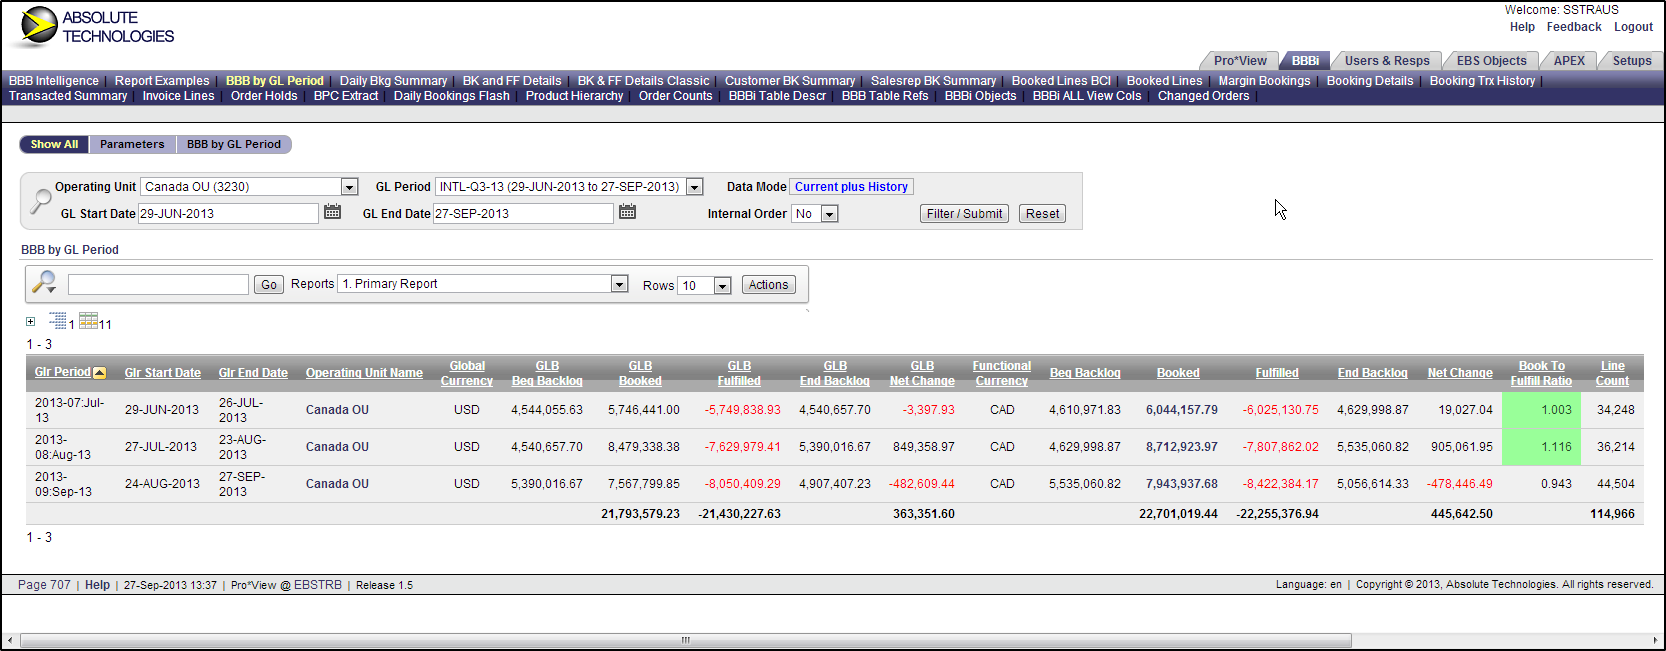
Task: Open Customer BK Summary report
Action: point(790,81)
